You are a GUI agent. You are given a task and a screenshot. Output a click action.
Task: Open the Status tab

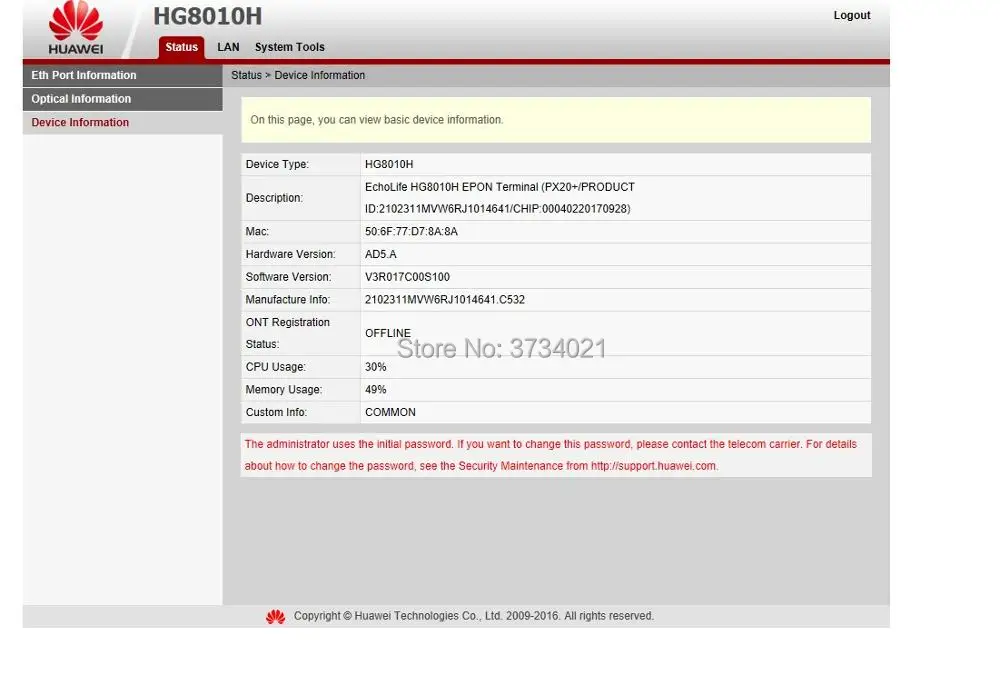181,47
